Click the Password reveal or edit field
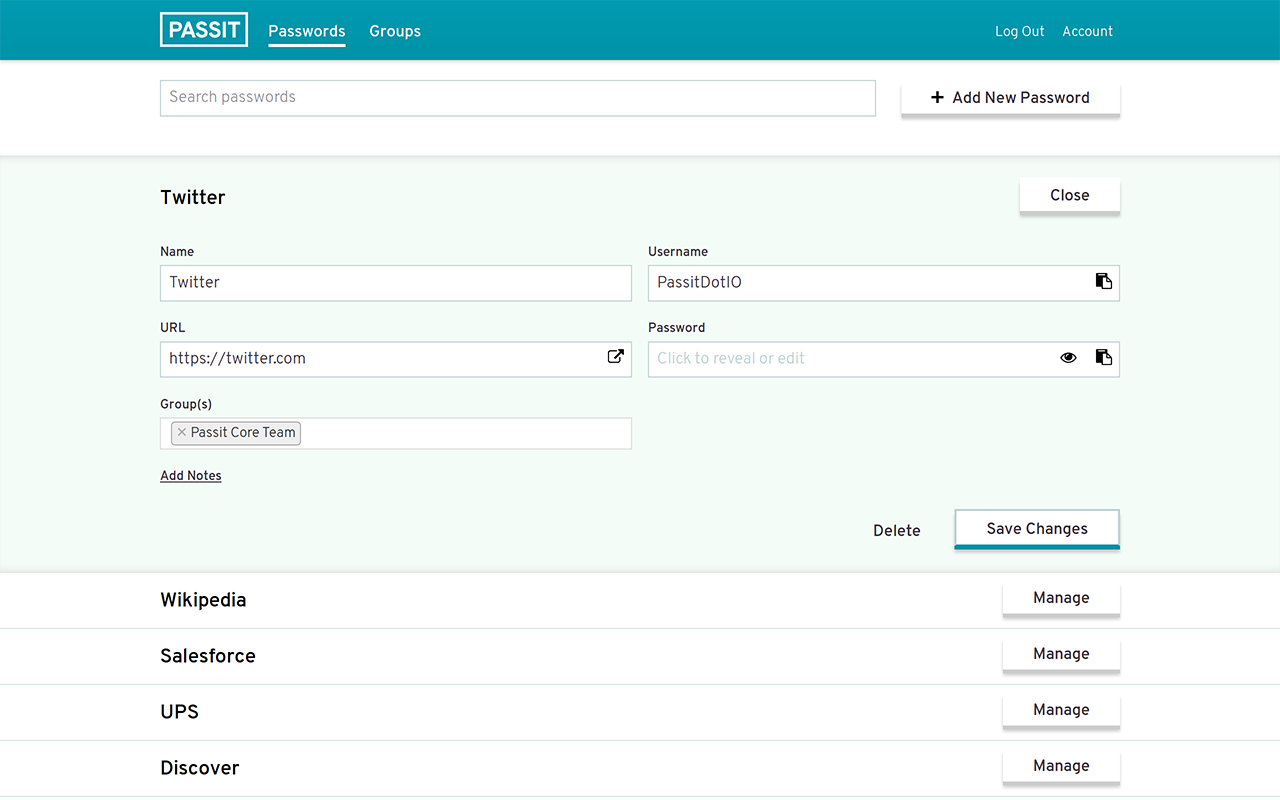 tap(850, 358)
